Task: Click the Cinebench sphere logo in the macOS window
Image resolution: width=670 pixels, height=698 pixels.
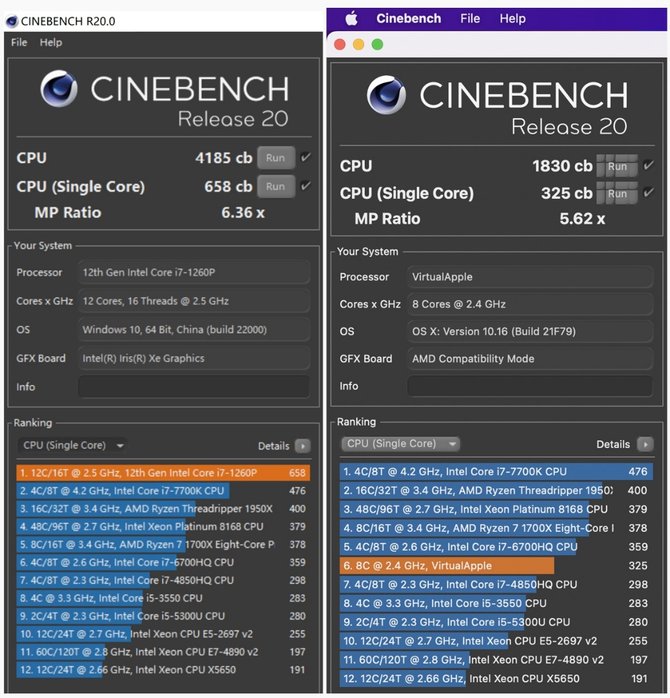Action: [386, 96]
